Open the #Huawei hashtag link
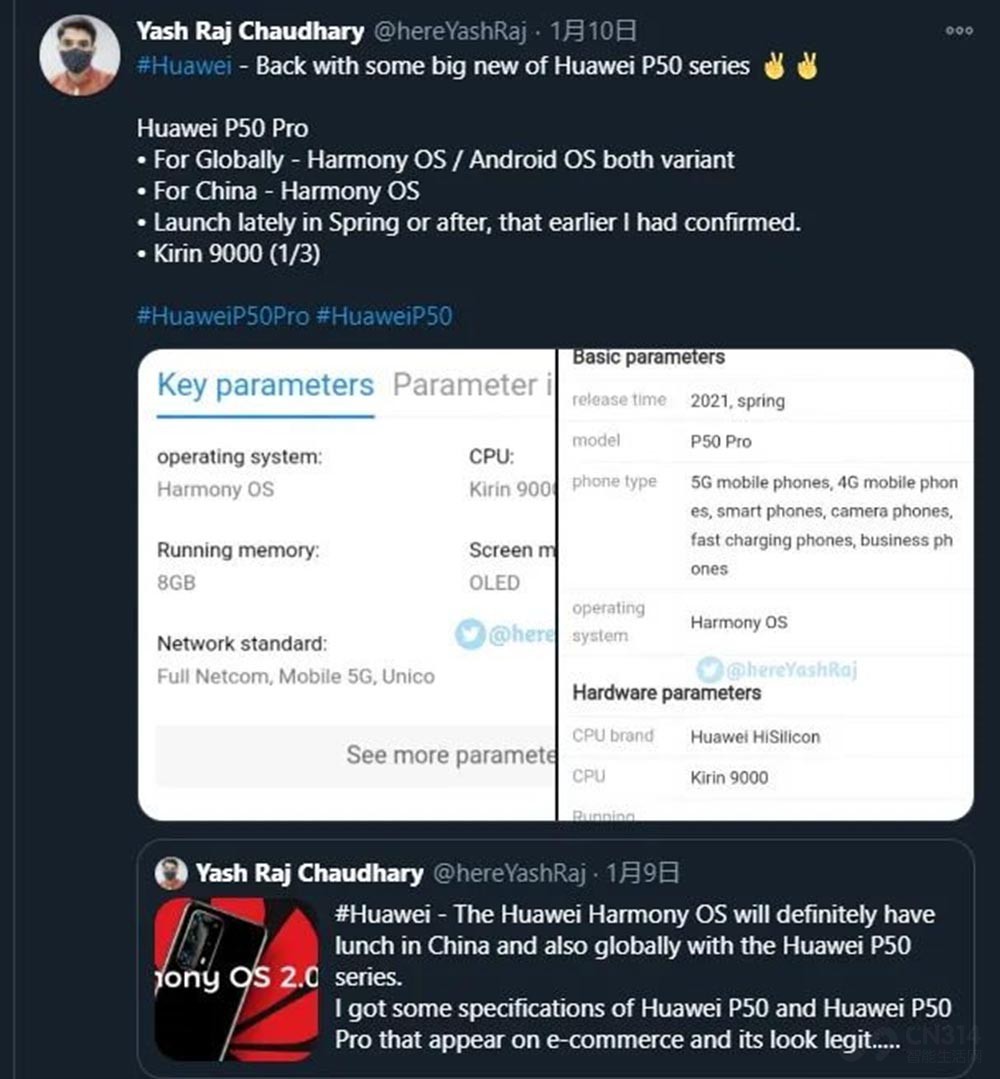 coord(184,66)
